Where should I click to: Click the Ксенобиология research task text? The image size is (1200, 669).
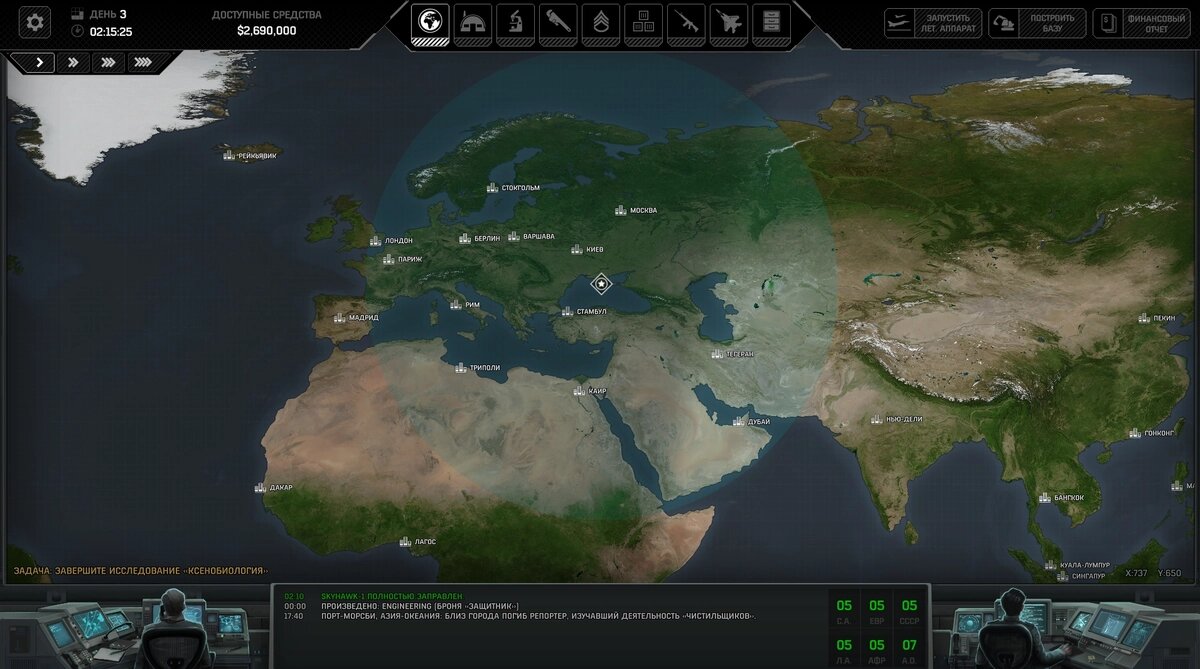141,571
